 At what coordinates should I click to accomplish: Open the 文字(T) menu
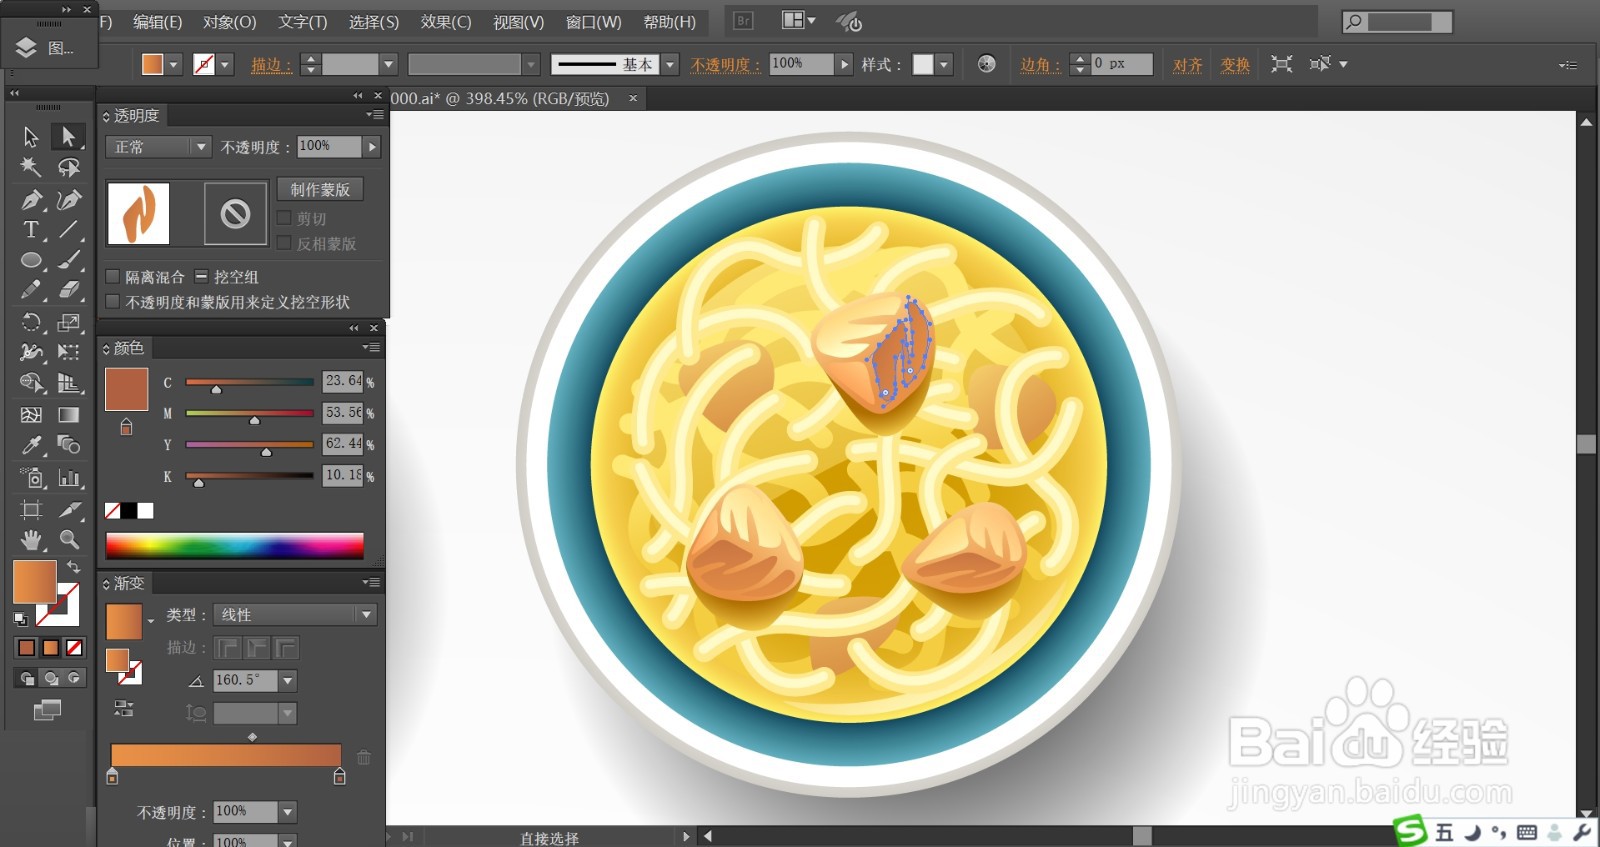303,22
